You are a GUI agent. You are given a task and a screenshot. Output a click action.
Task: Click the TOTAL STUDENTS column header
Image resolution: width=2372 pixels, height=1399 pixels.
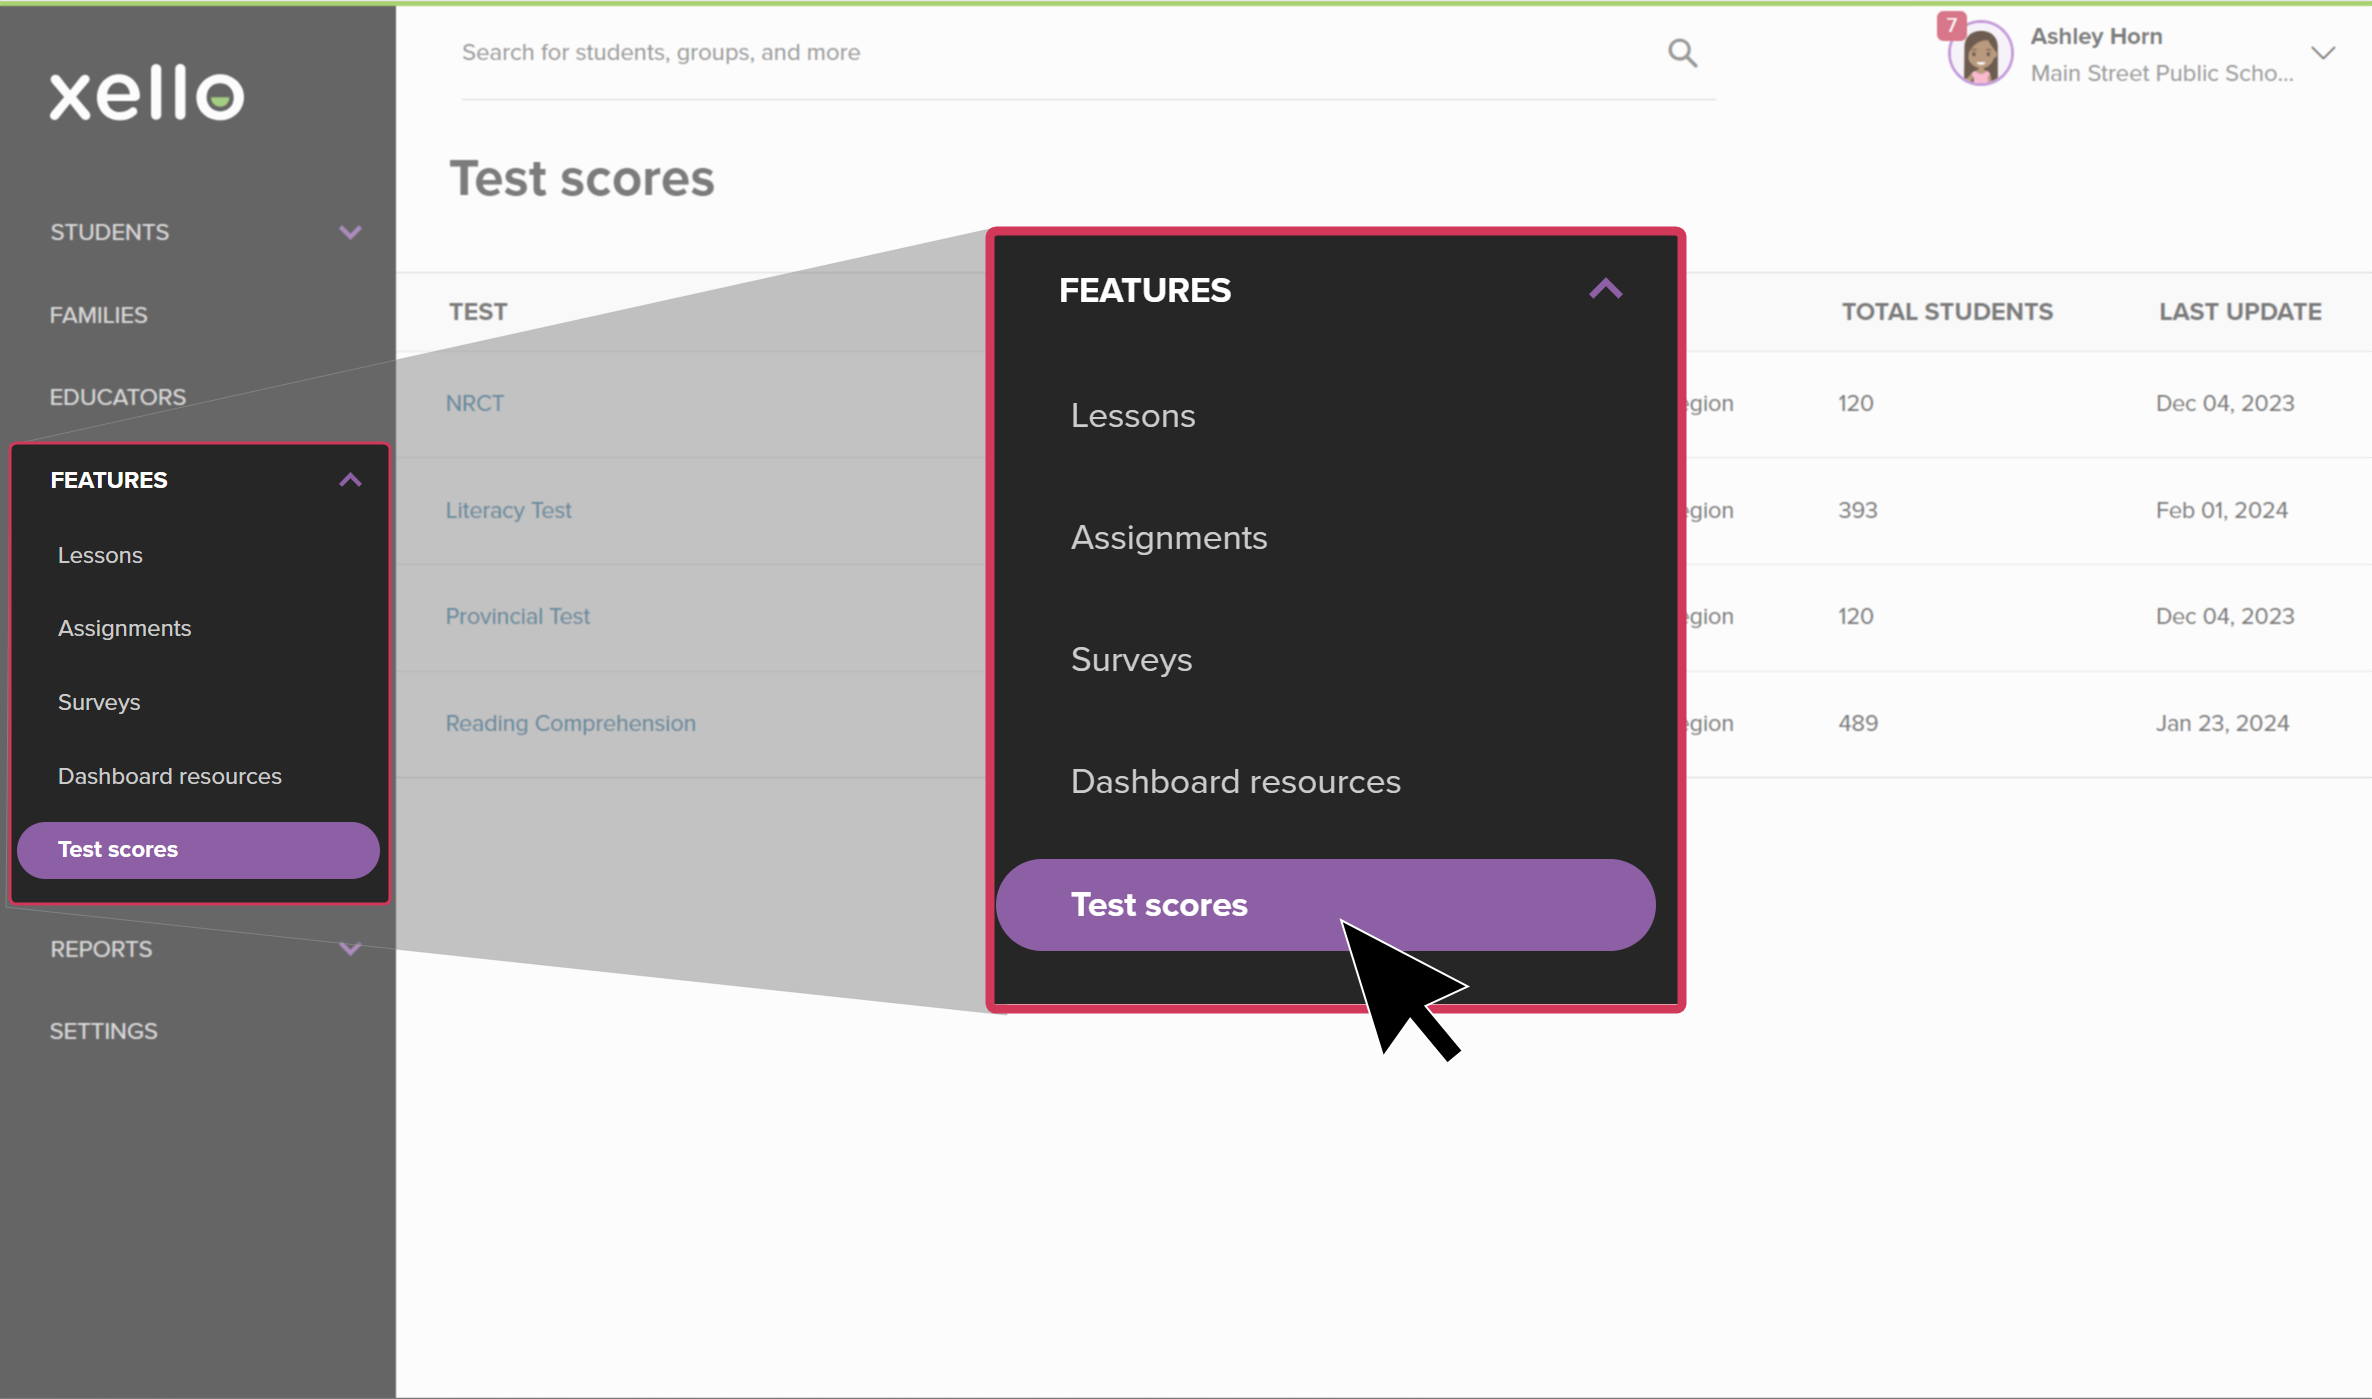point(1947,312)
